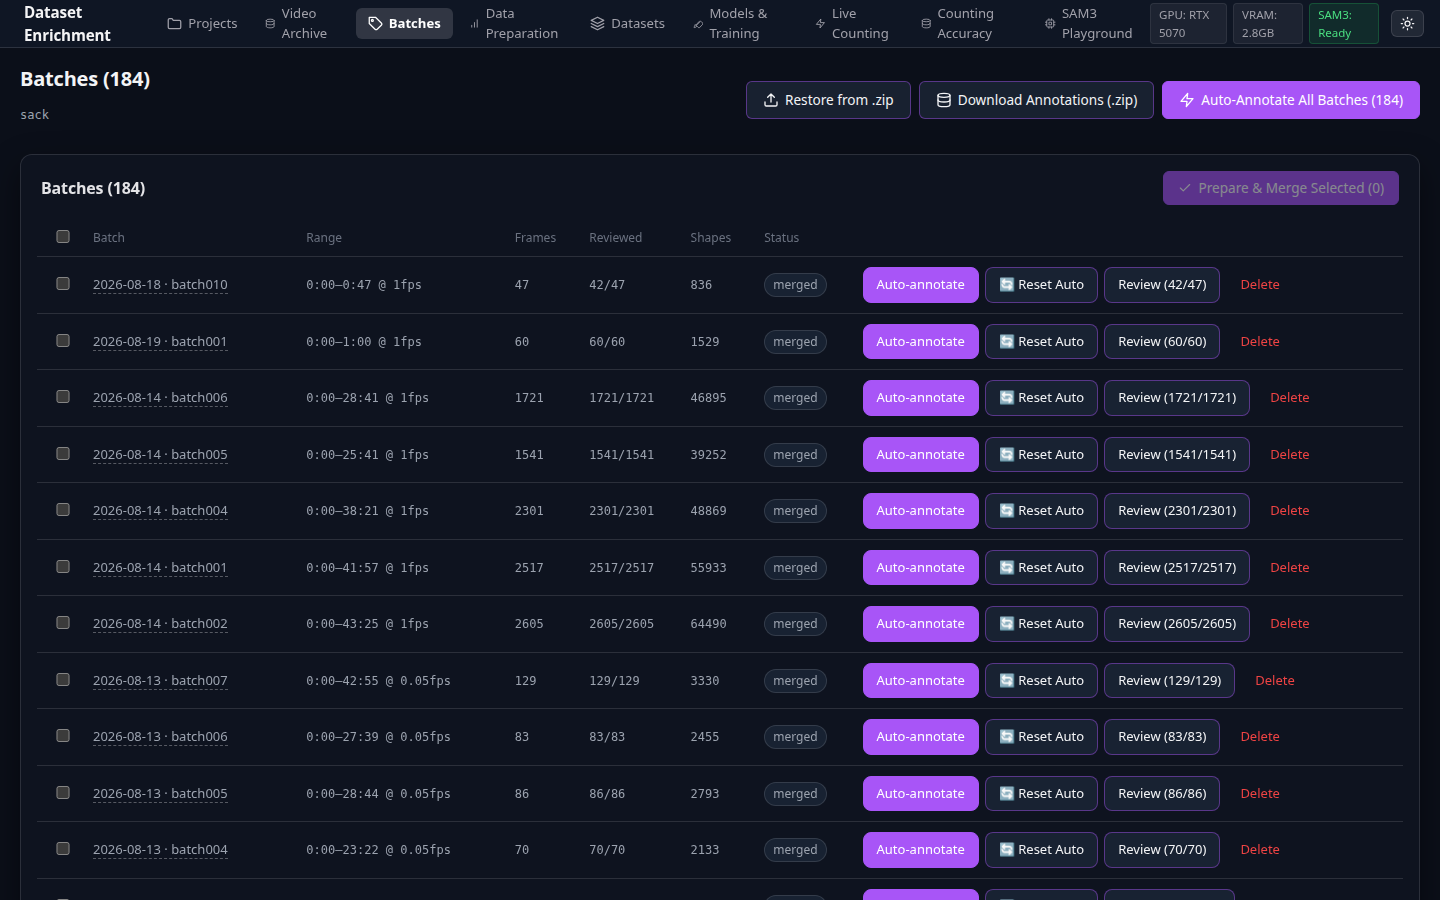Check the 2026-08-19 batch001 row checkbox
The height and width of the screenshot is (900, 1440).
coord(63,341)
